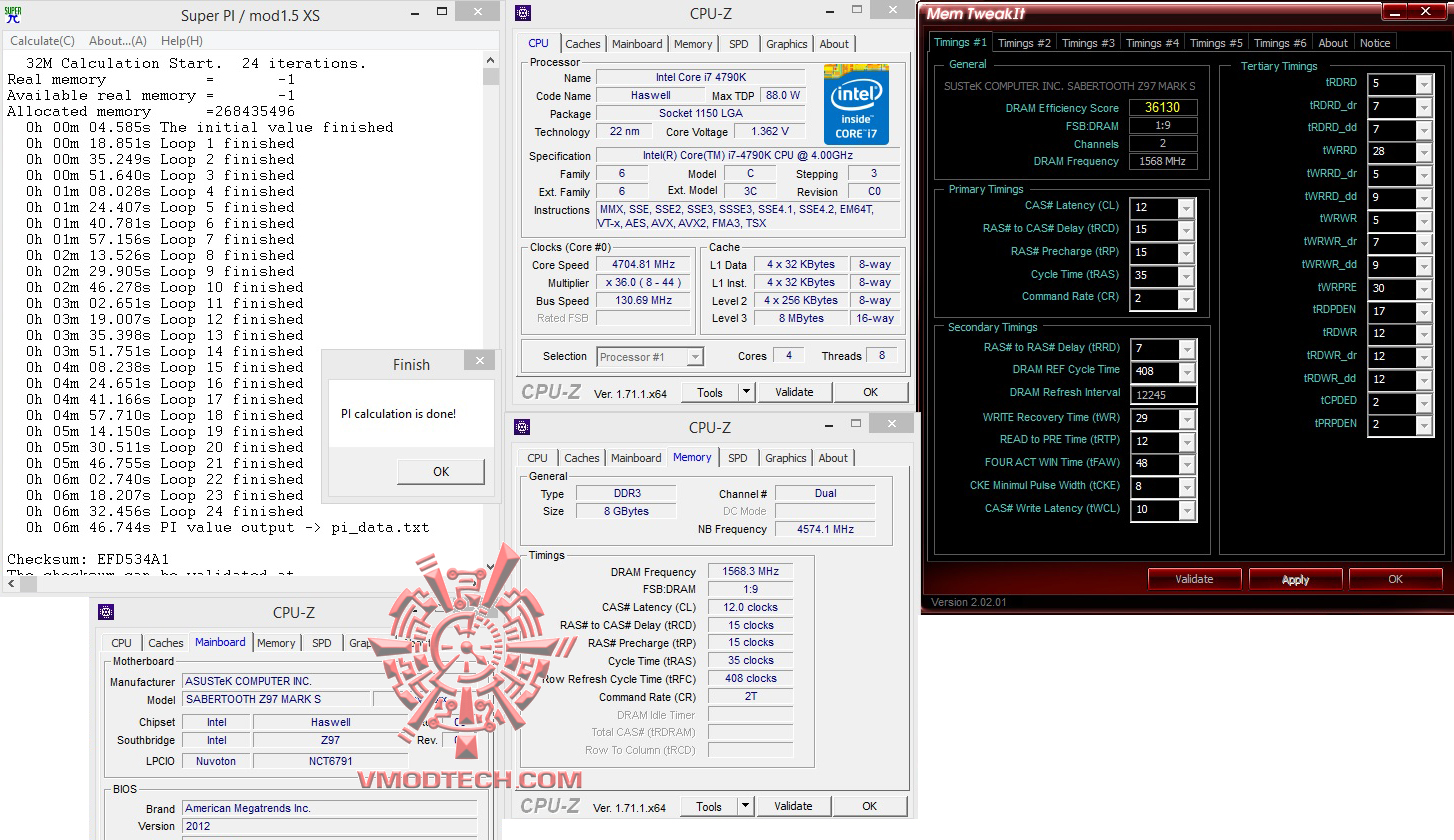This screenshot has height=840, width=1454.
Task: Click the OK button in Mem TweakIt
Action: click(x=1395, y=579)
